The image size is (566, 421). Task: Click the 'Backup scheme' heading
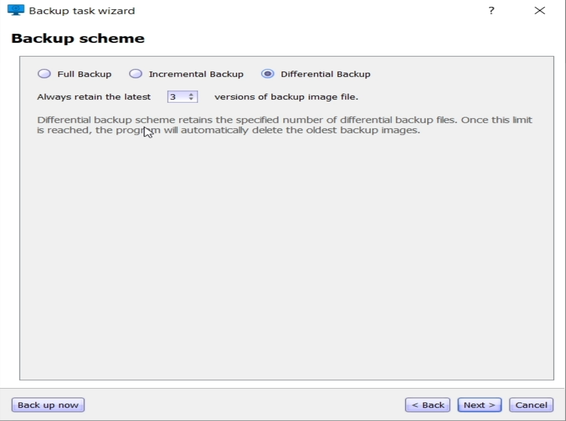pyautogui.click(x=78, y=38)
